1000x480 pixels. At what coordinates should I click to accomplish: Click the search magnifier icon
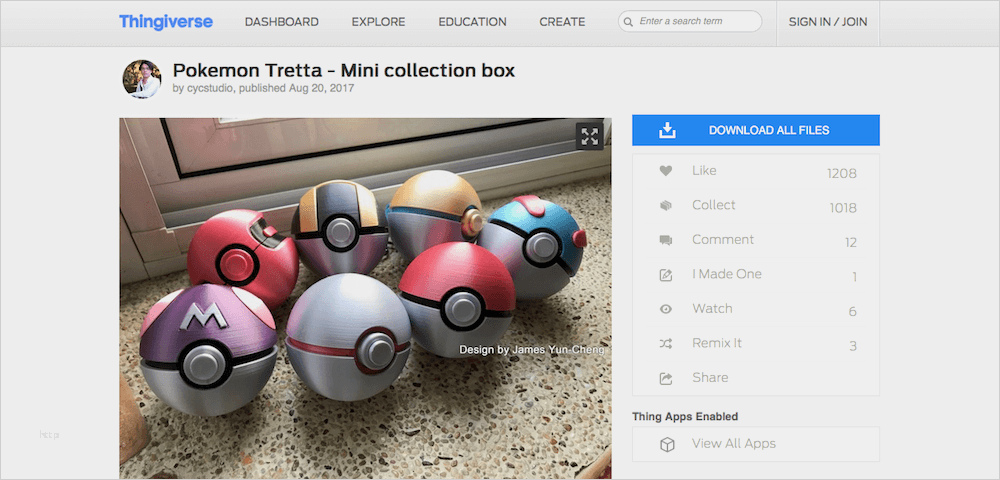tap(629, 22)
